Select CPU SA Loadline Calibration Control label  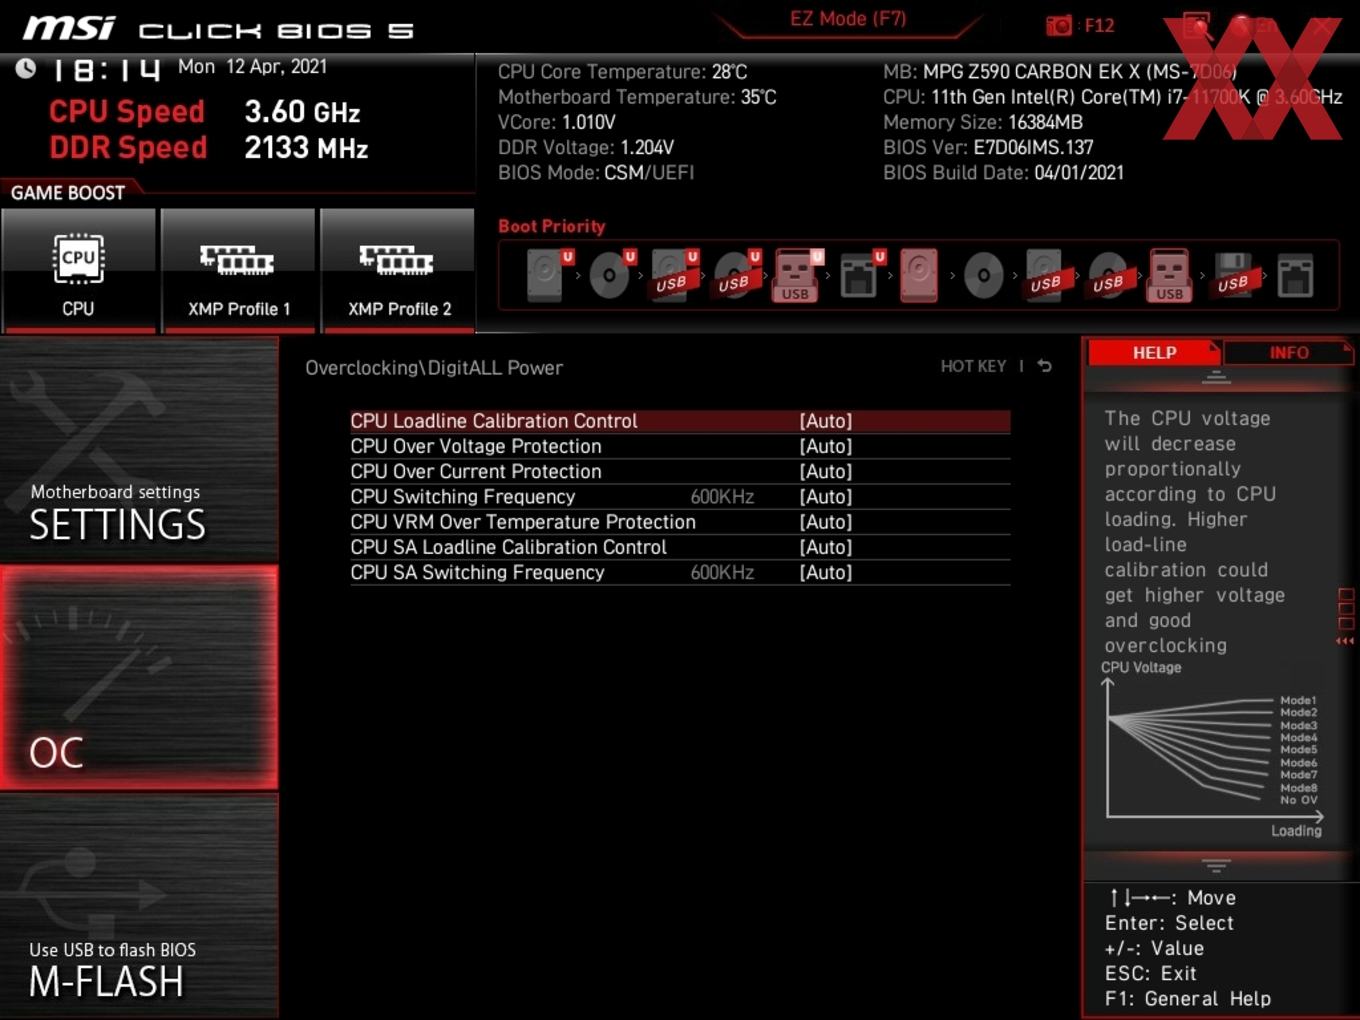tap(508, 547)
